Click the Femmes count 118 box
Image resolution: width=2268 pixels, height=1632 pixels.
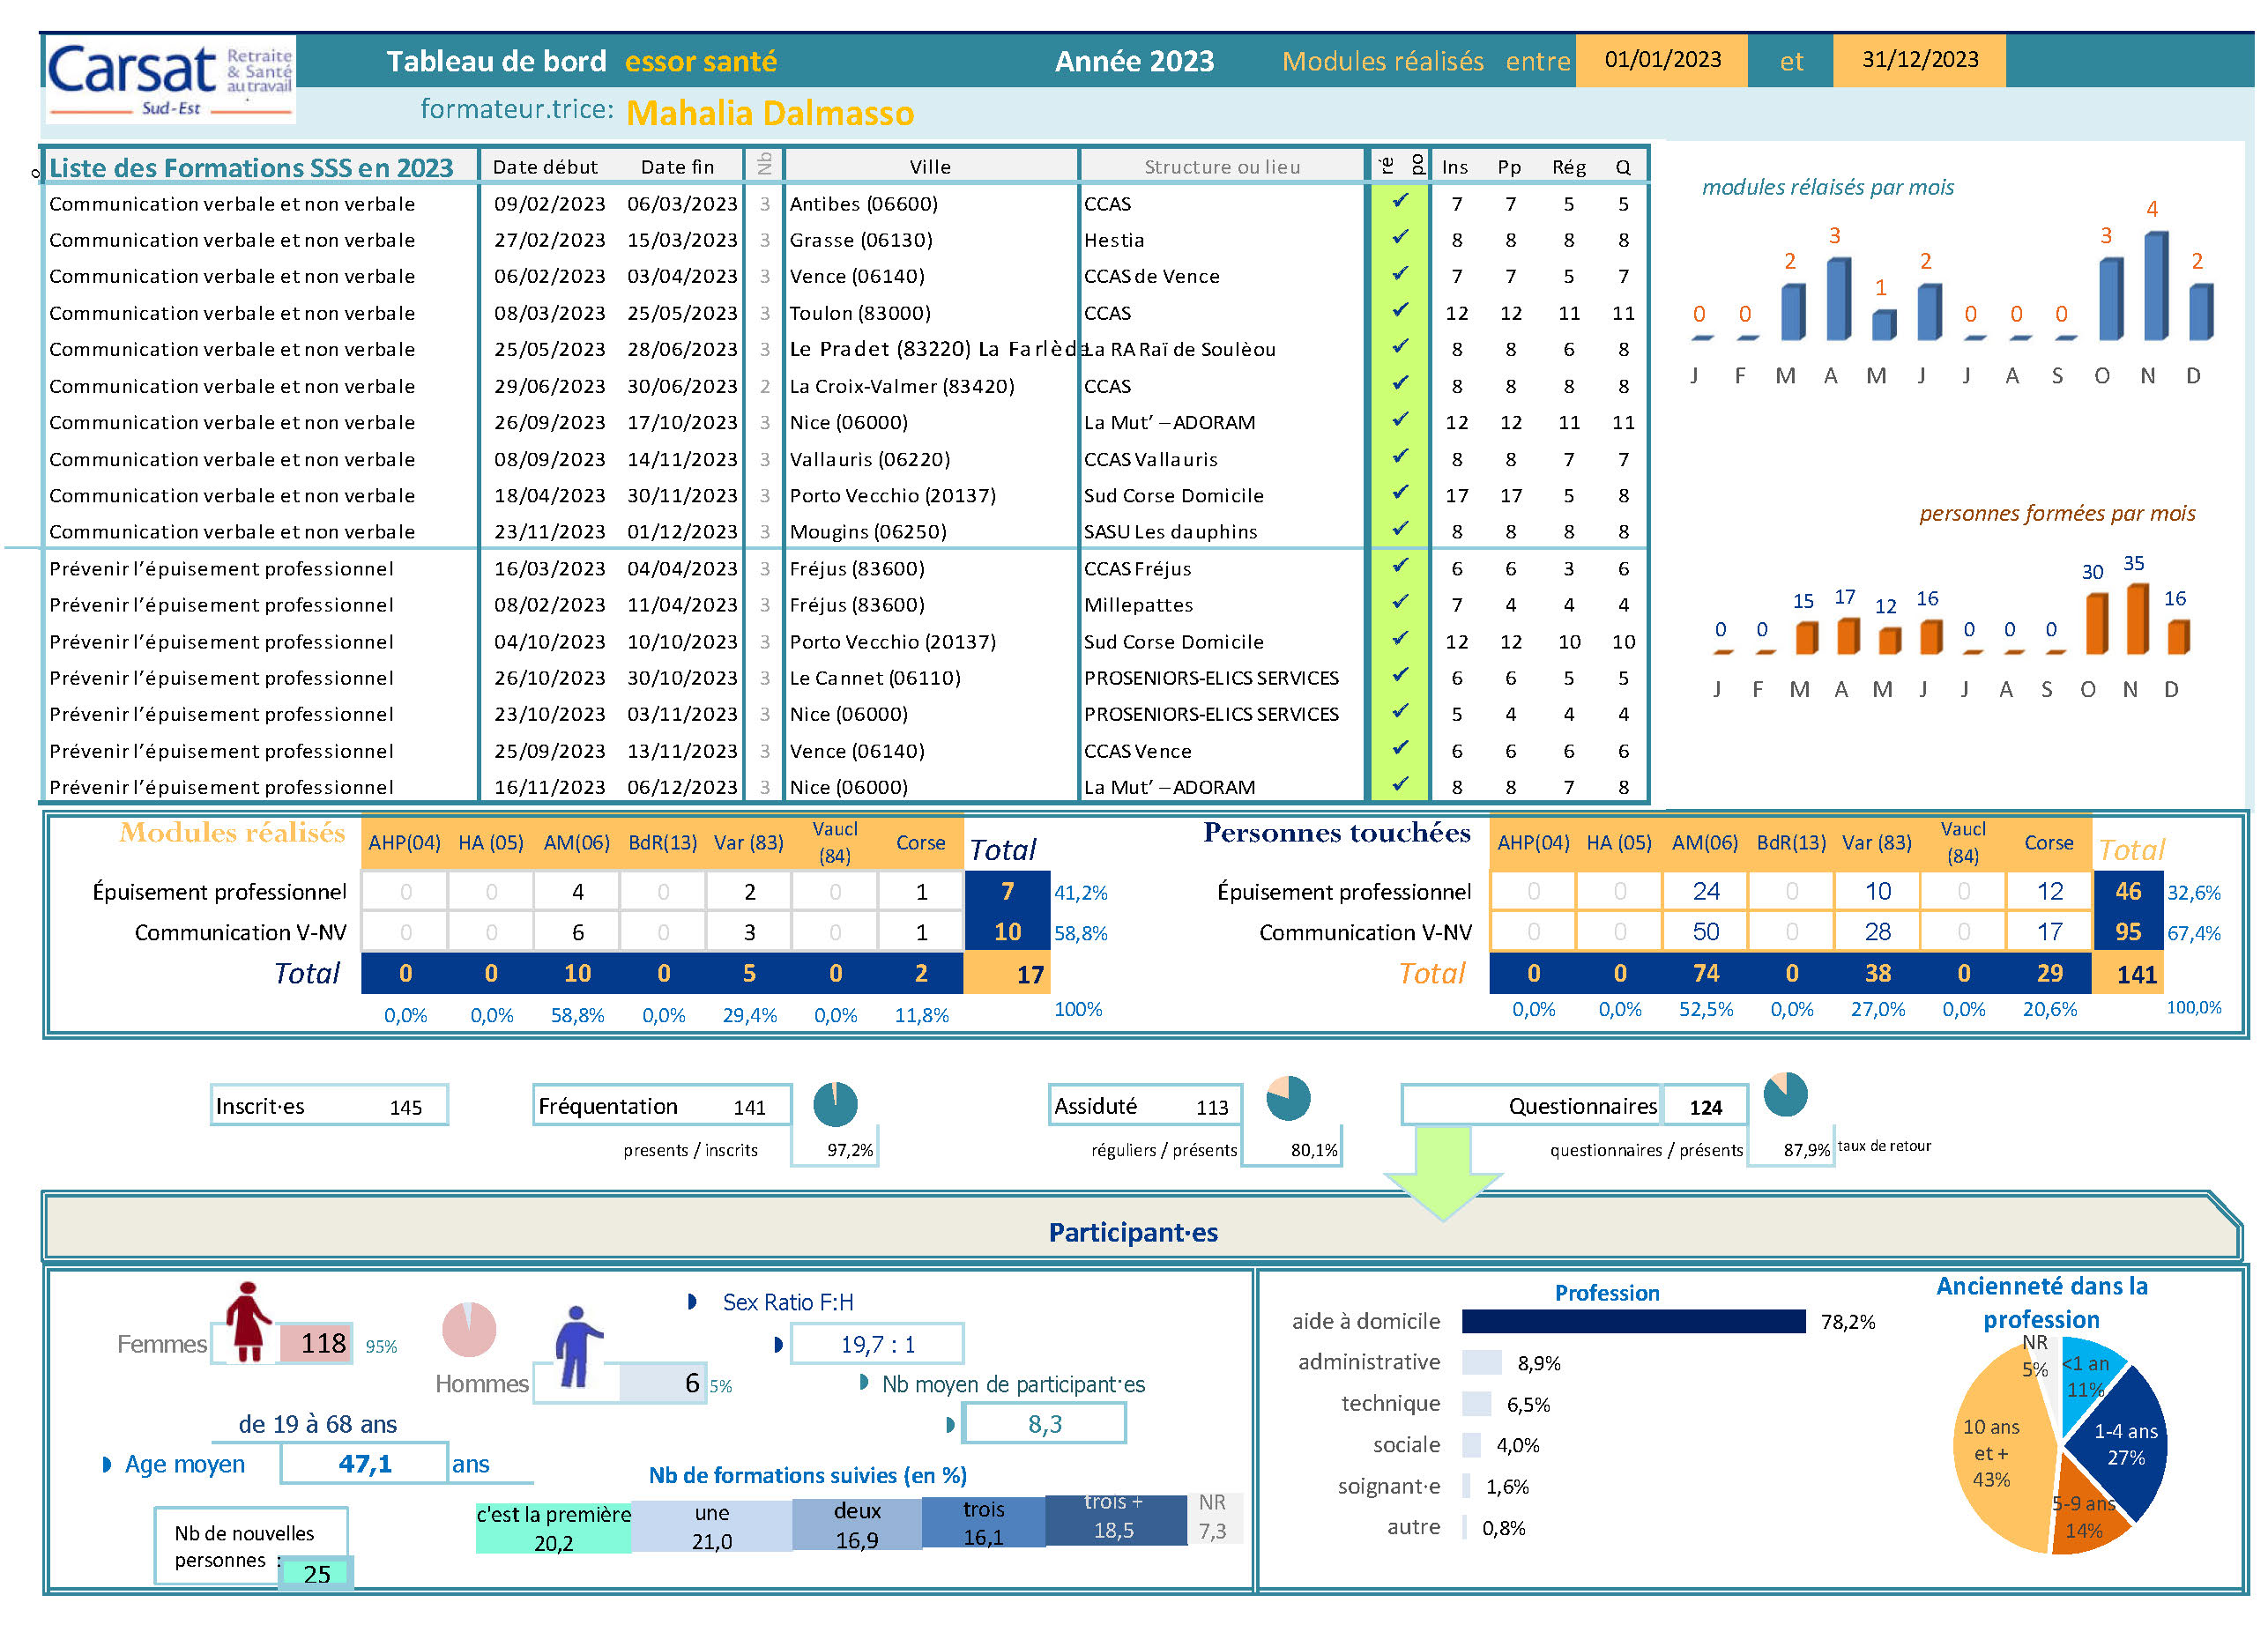315,1342
